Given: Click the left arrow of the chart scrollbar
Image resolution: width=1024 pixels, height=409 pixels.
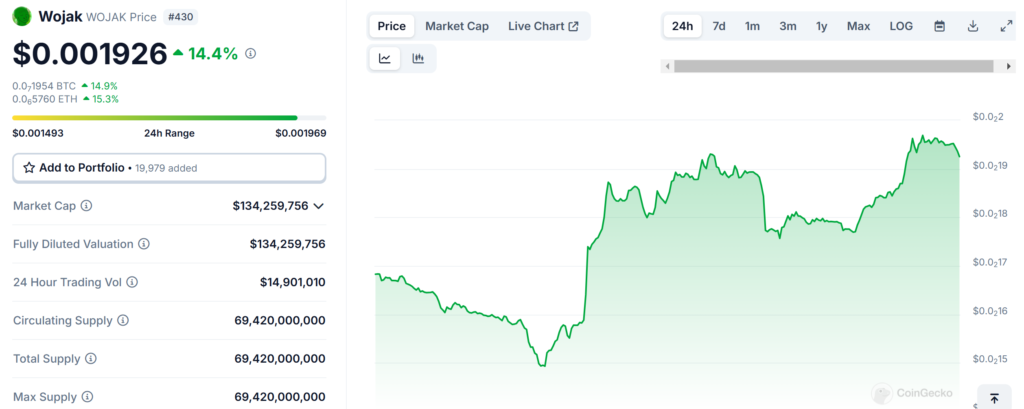Looking at the screenshot, I should pos(667,67).
